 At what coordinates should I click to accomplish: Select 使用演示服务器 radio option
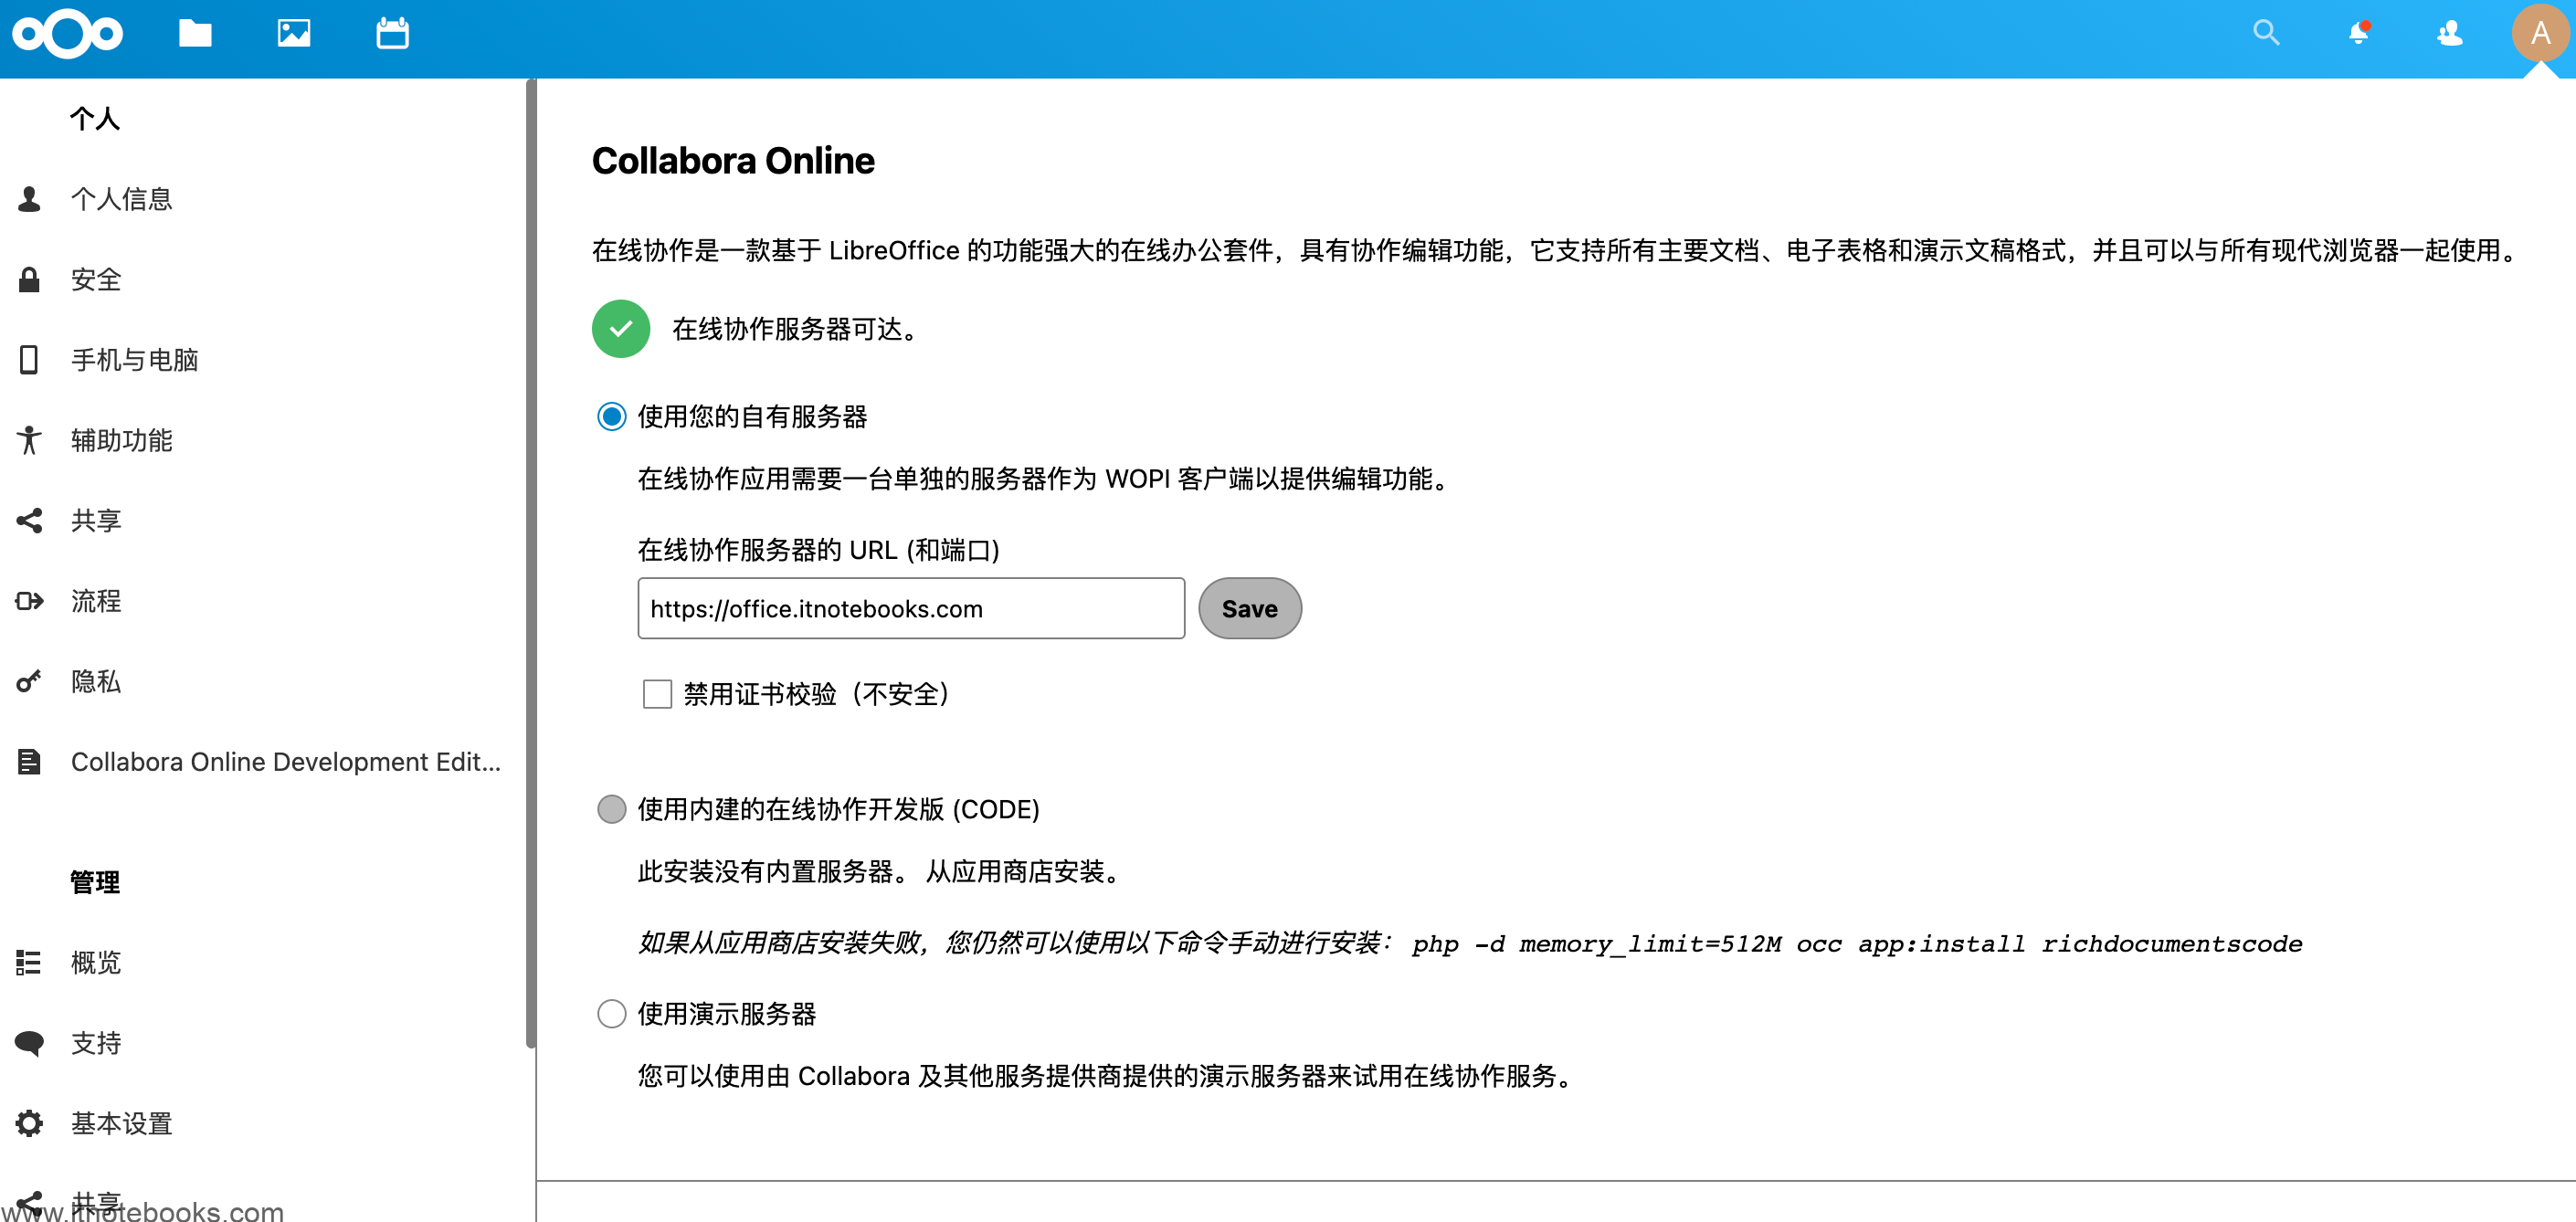pyautogui.click(x=611, y=1014)
